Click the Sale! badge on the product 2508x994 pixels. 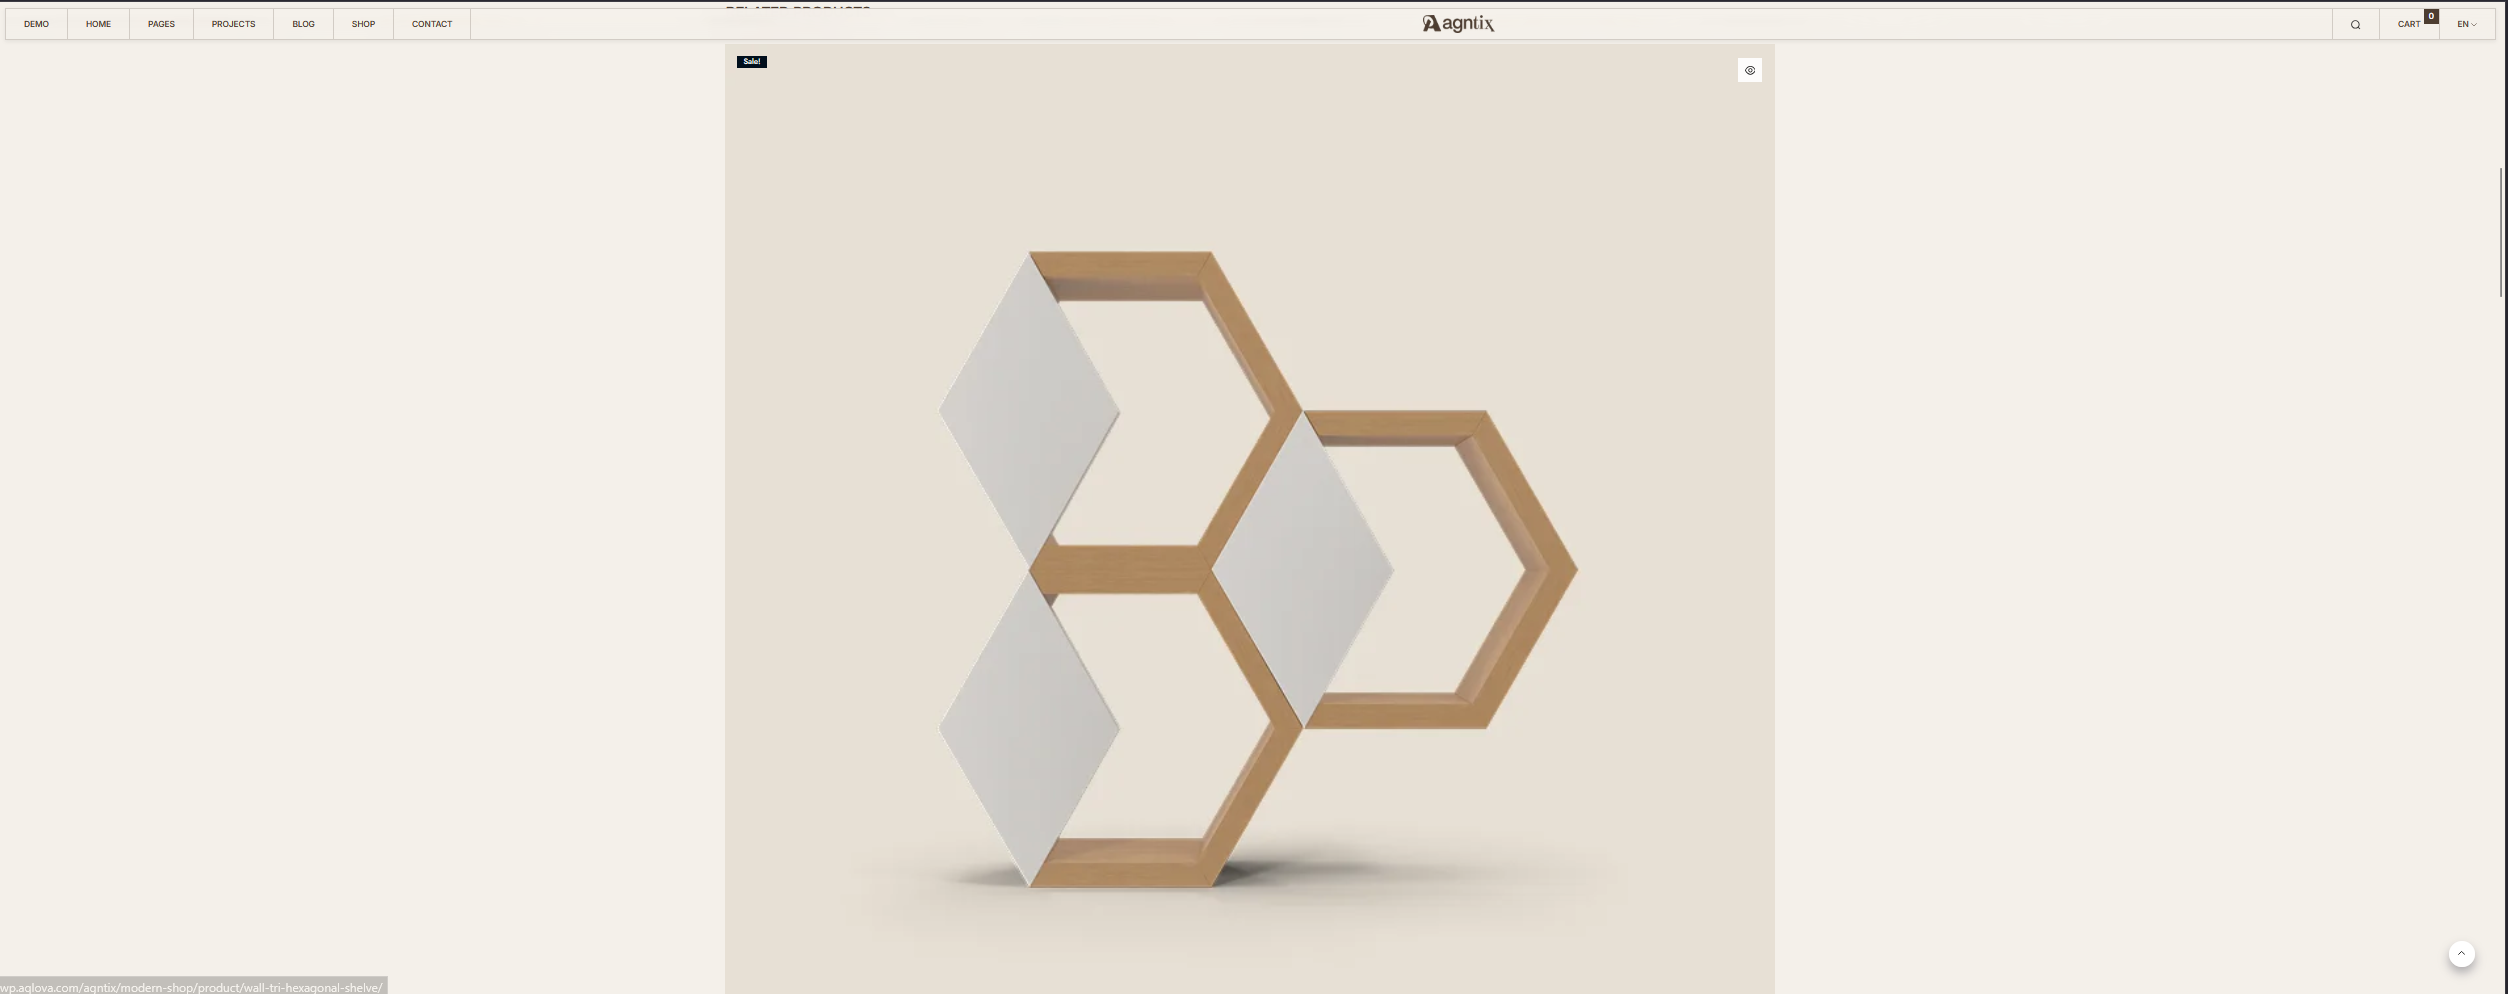(x=751, y=62)
